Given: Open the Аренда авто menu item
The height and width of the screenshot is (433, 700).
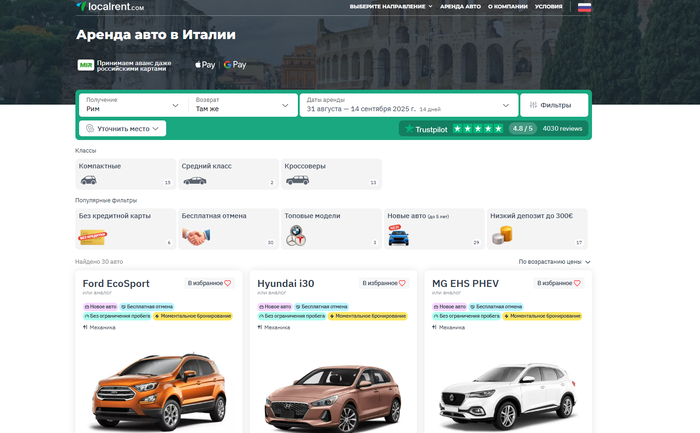Looking at the screenshot, I should (460, 7).
